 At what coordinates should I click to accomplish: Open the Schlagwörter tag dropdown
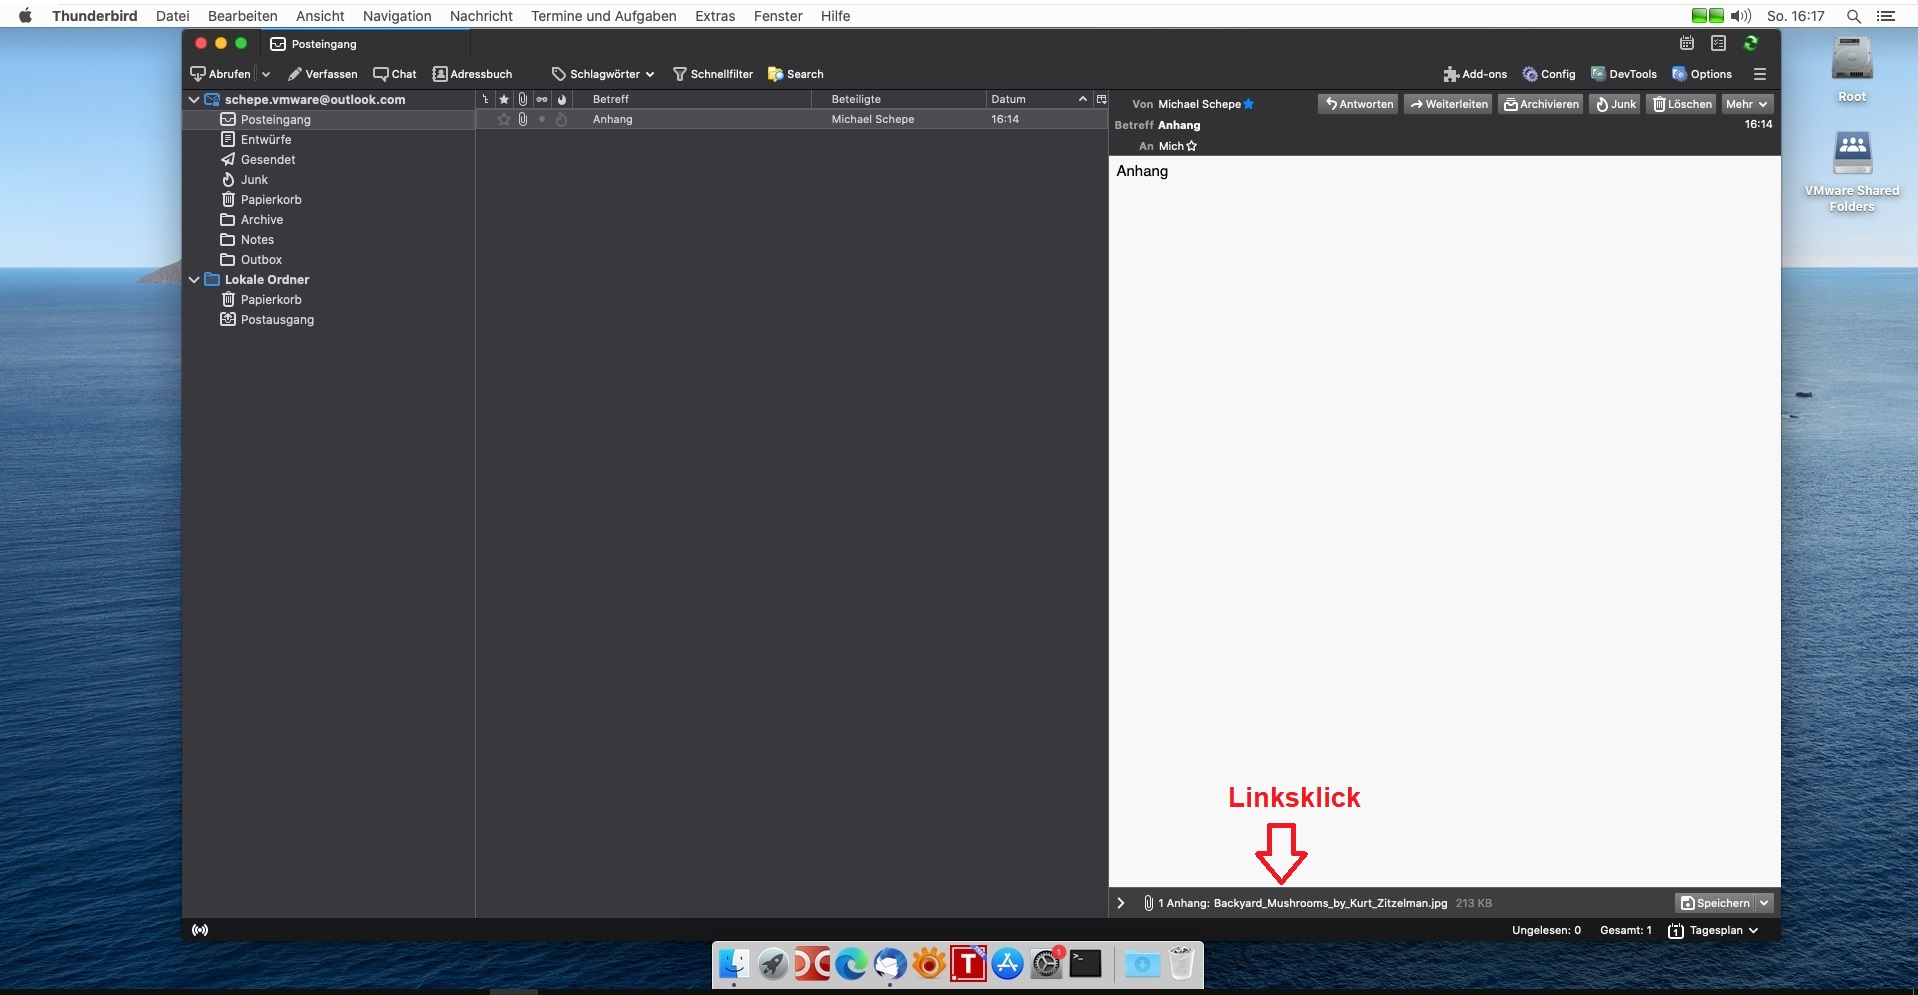603,74
